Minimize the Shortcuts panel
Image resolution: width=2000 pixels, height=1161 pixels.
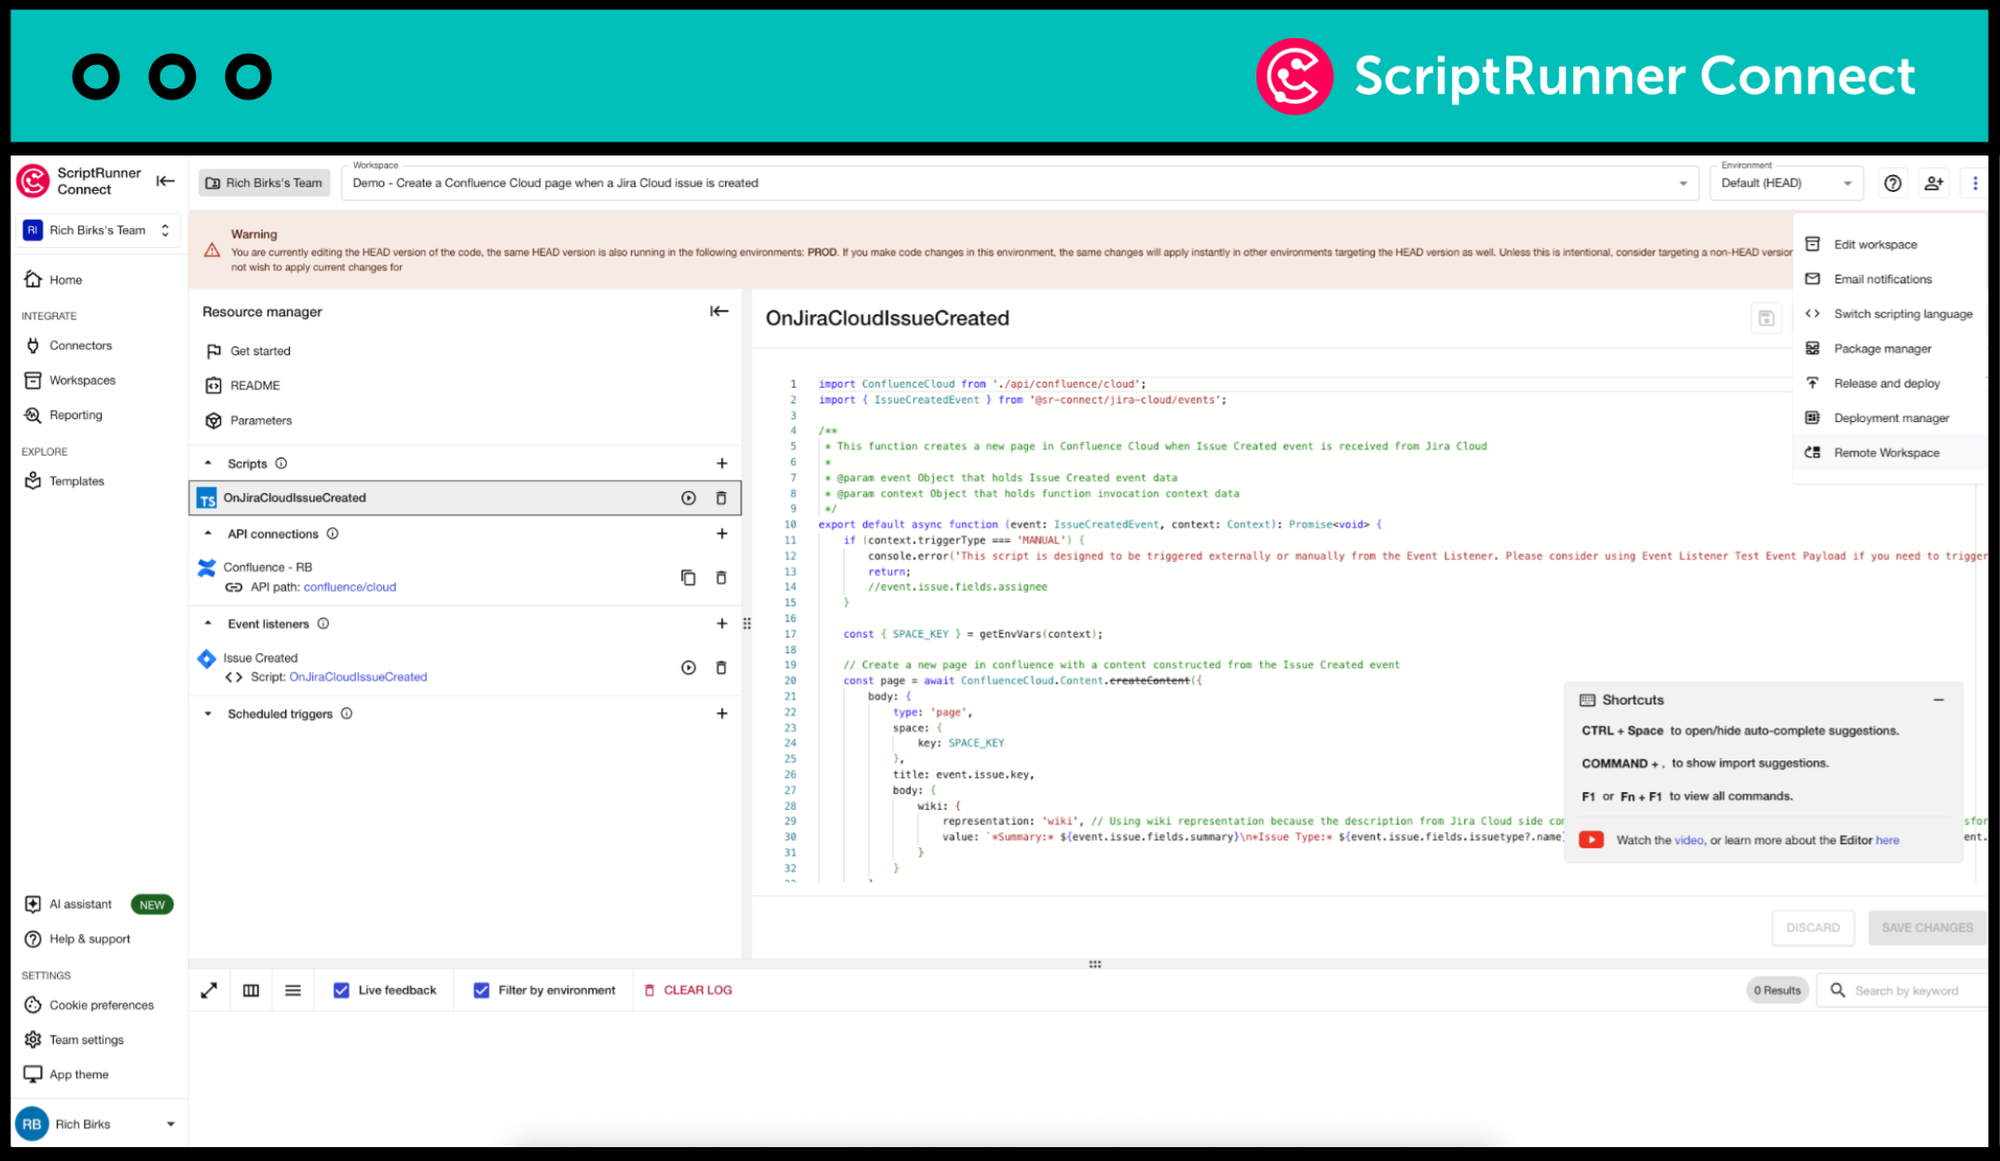1939,700
